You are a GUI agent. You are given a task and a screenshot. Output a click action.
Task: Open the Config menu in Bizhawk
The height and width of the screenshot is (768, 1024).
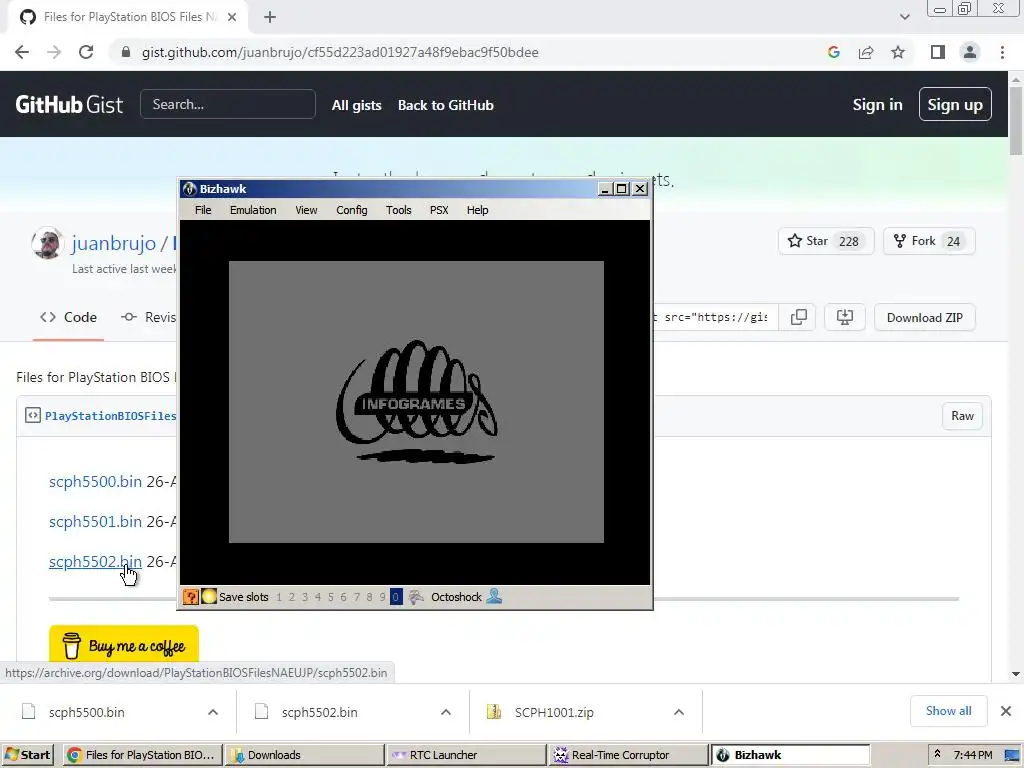[351, 210]
